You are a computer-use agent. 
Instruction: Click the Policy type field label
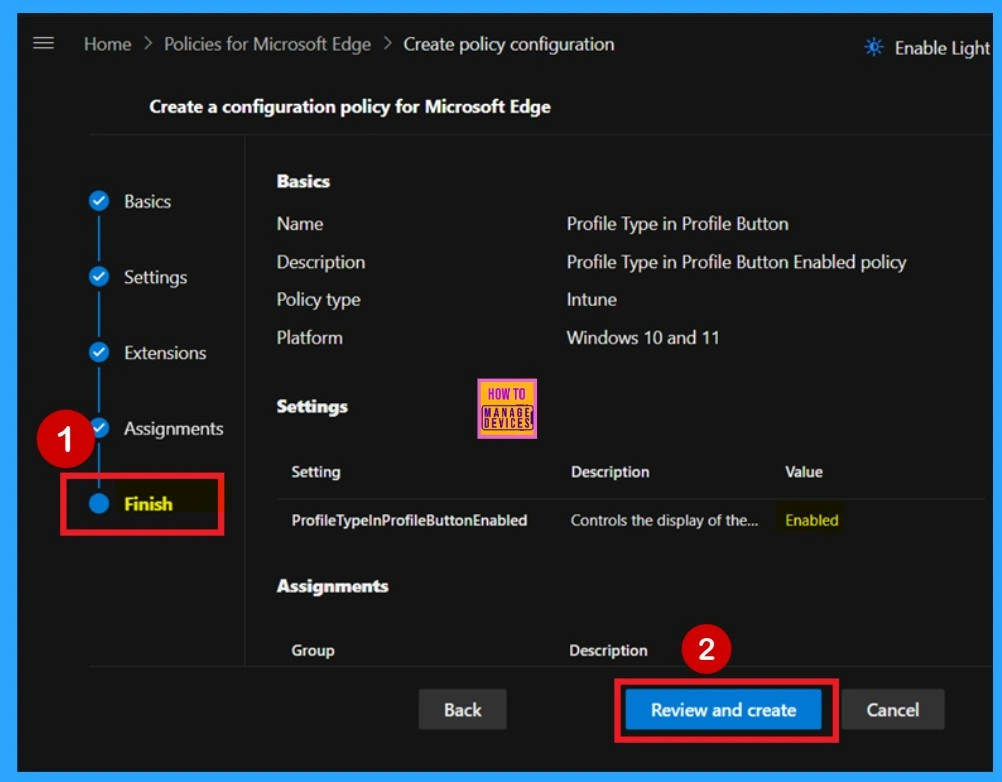tap(318, 300)
